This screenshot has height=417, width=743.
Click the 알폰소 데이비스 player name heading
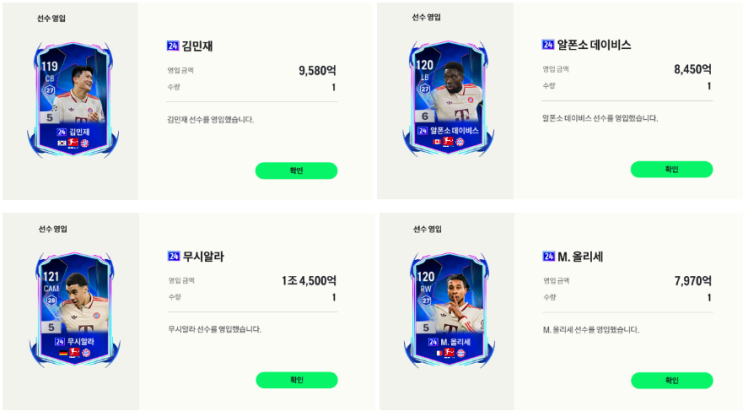(594, 45)
